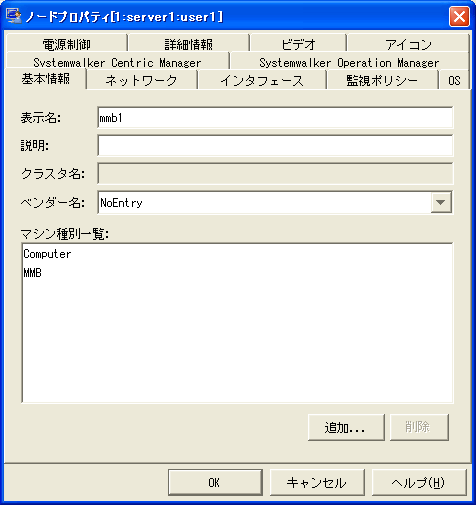This screenshot has width=476, height=505.
Task: Select the ビデオ tab
Action: click(x=298, y=44)
